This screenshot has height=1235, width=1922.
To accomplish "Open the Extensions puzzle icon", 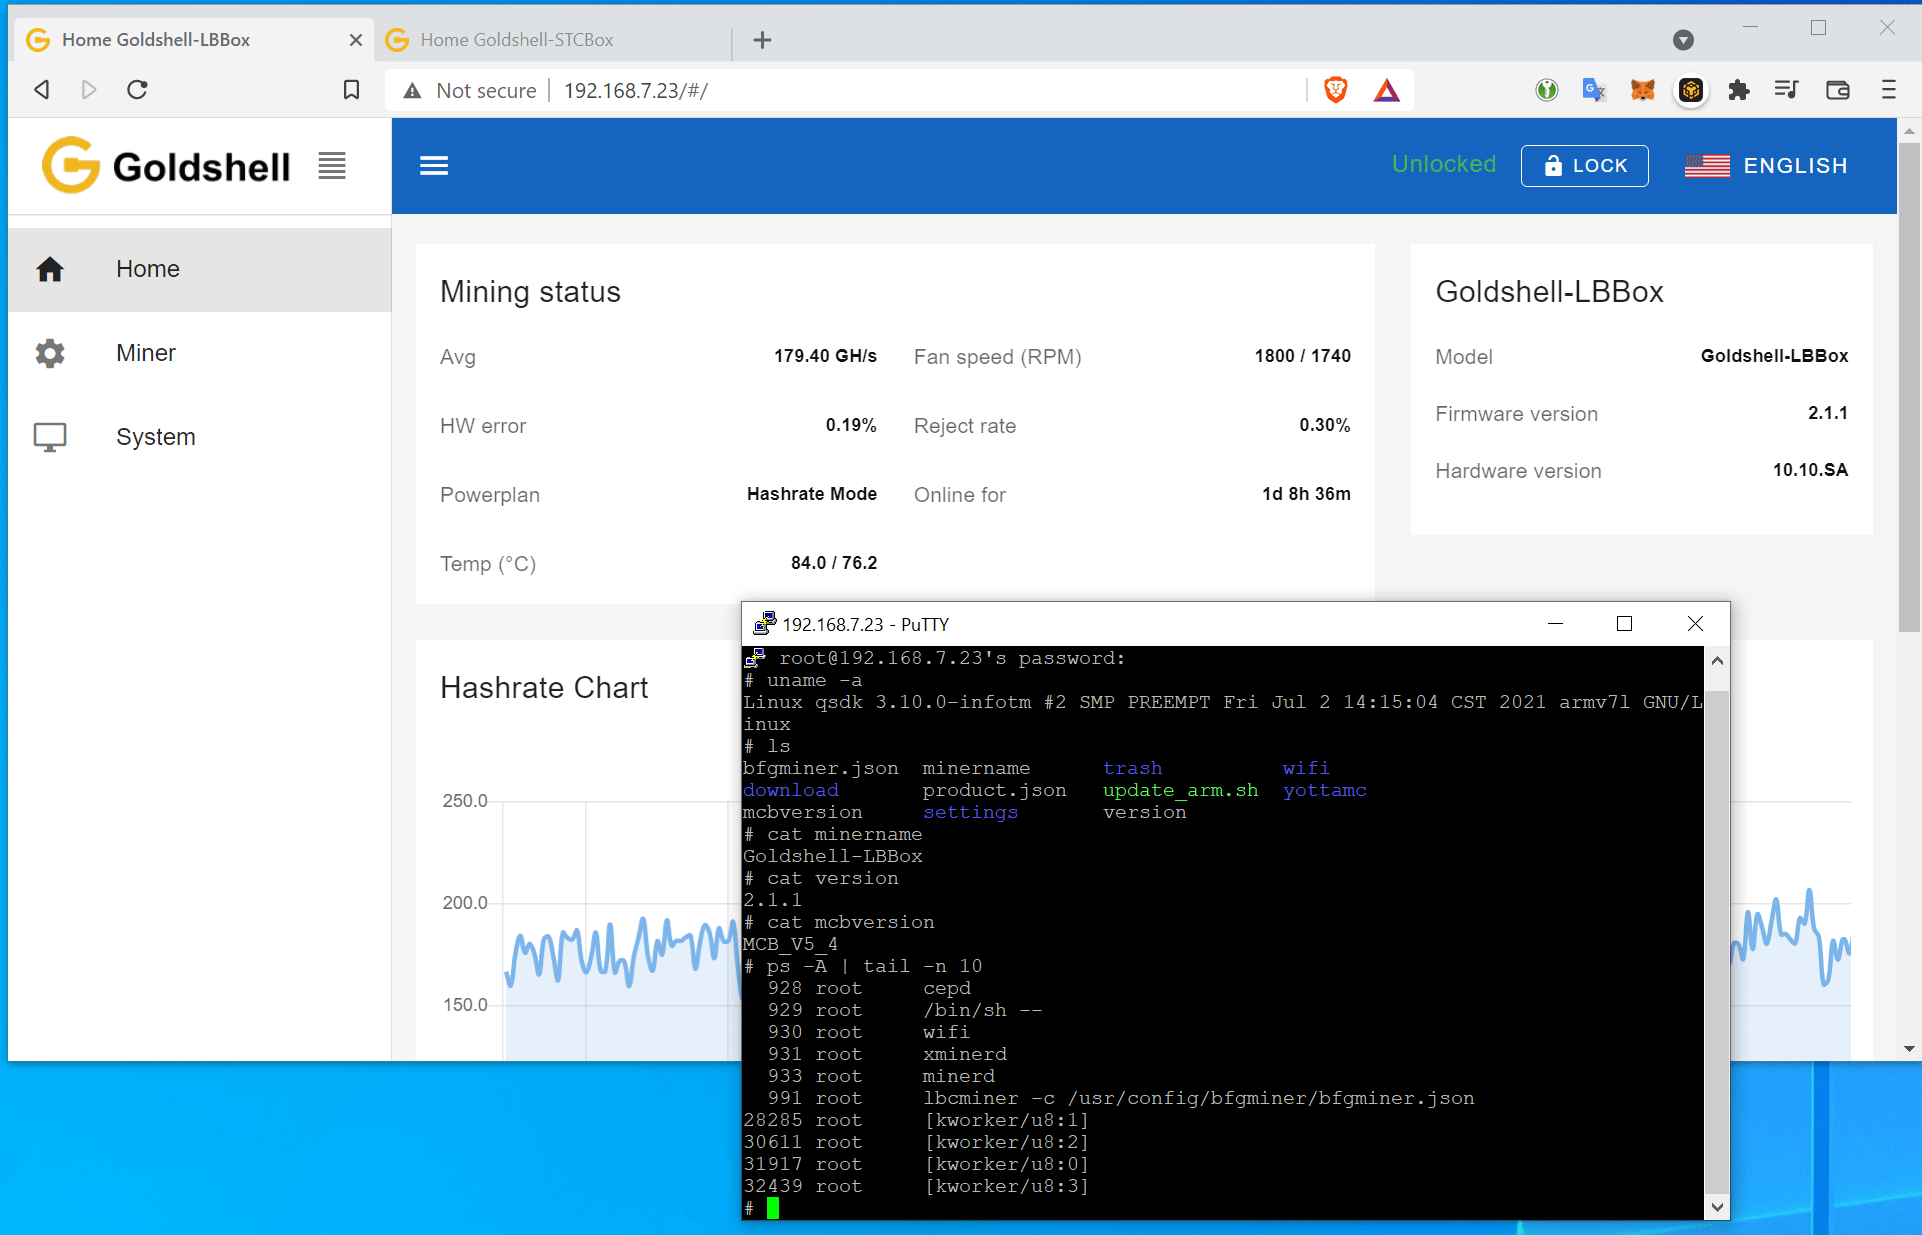I will click(1739, 90).
